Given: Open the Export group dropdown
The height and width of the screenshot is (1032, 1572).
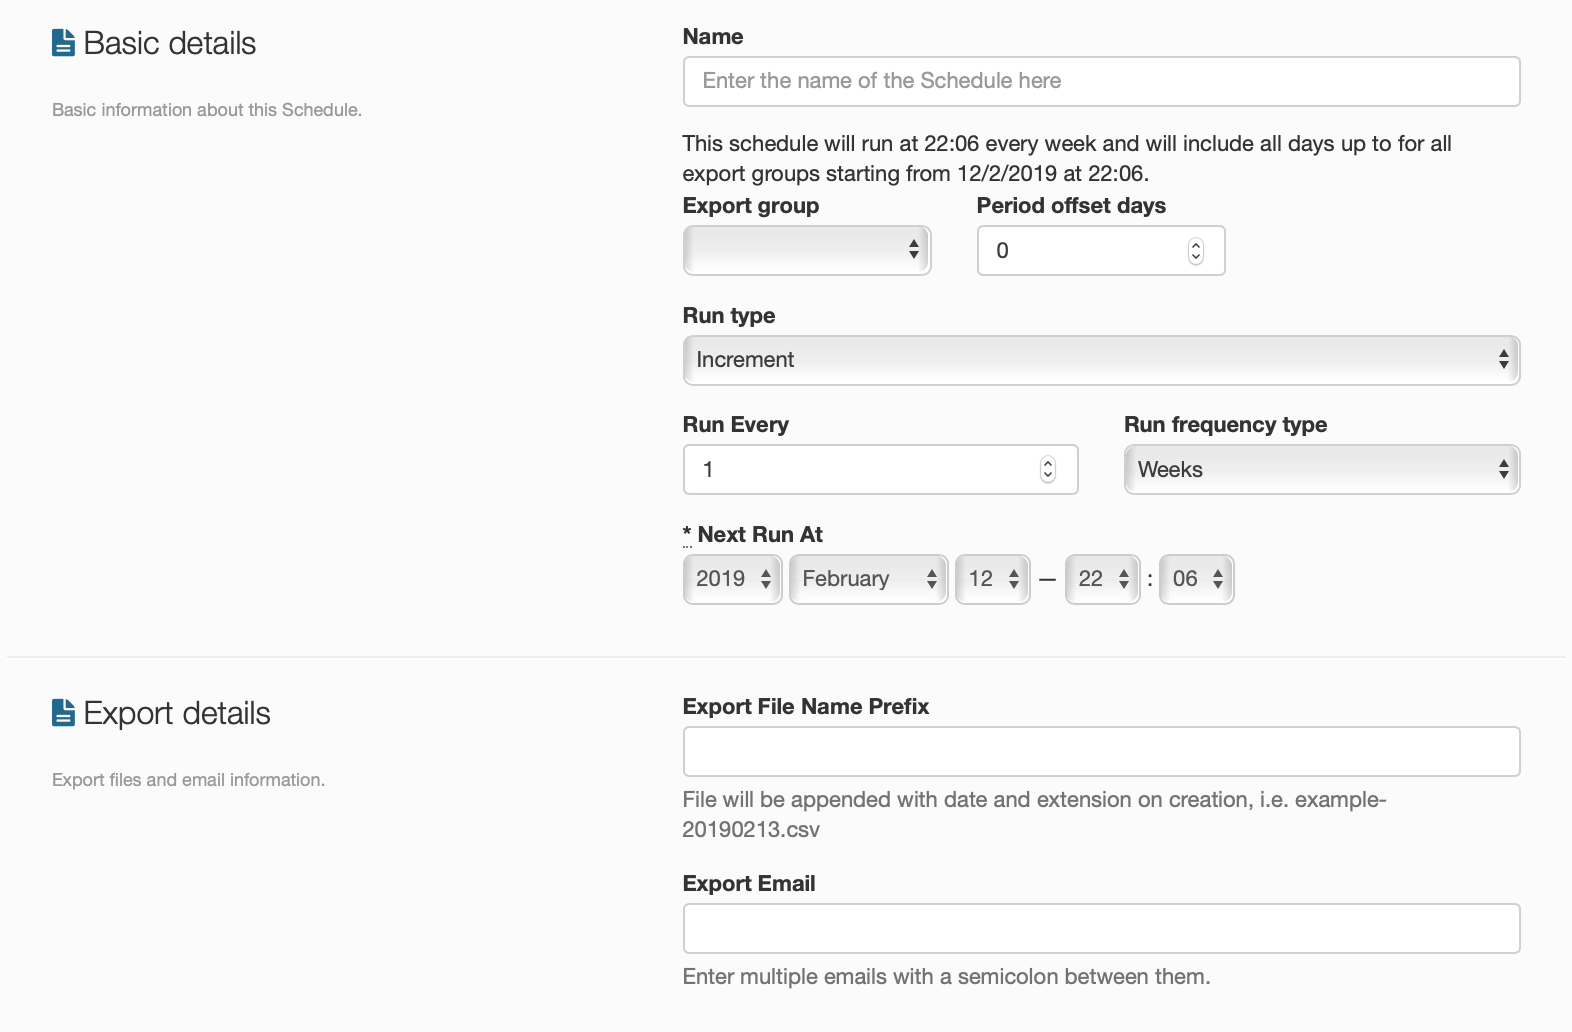Looking at the screenshot, I should (x=806, y=250).
